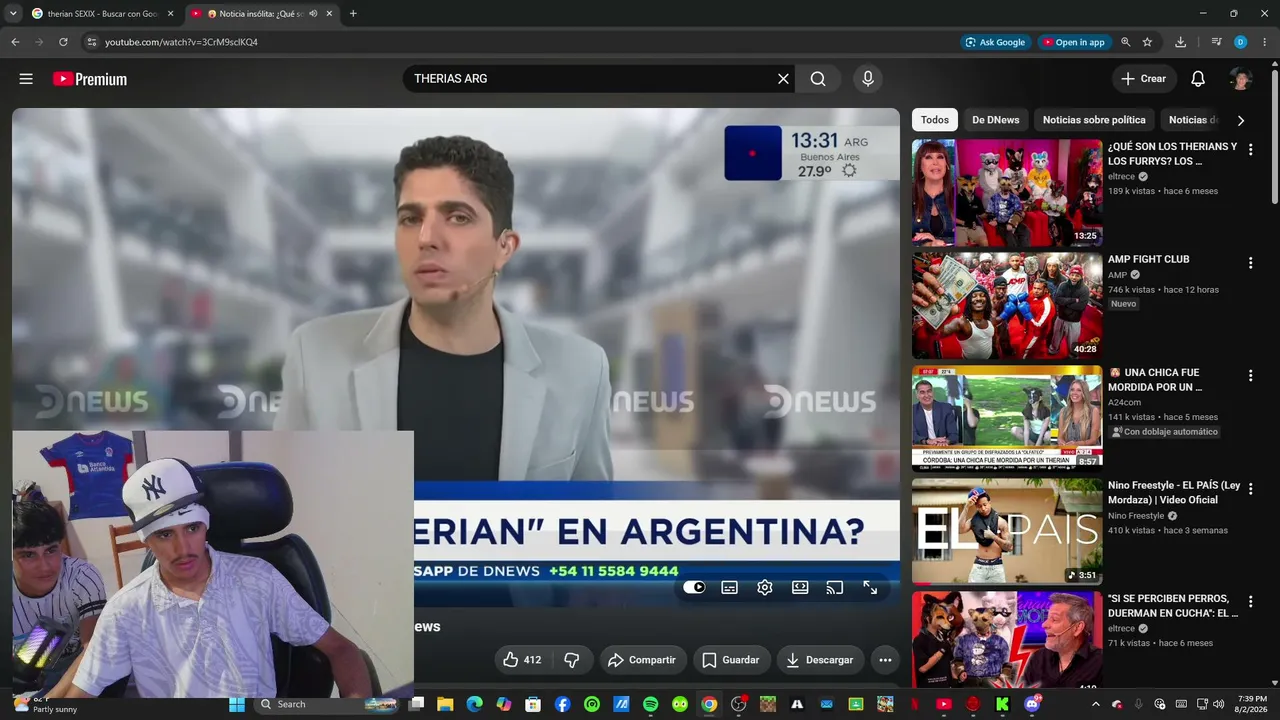
Task: Open Chrome media controls icon
Action: tap(1216, 42)
